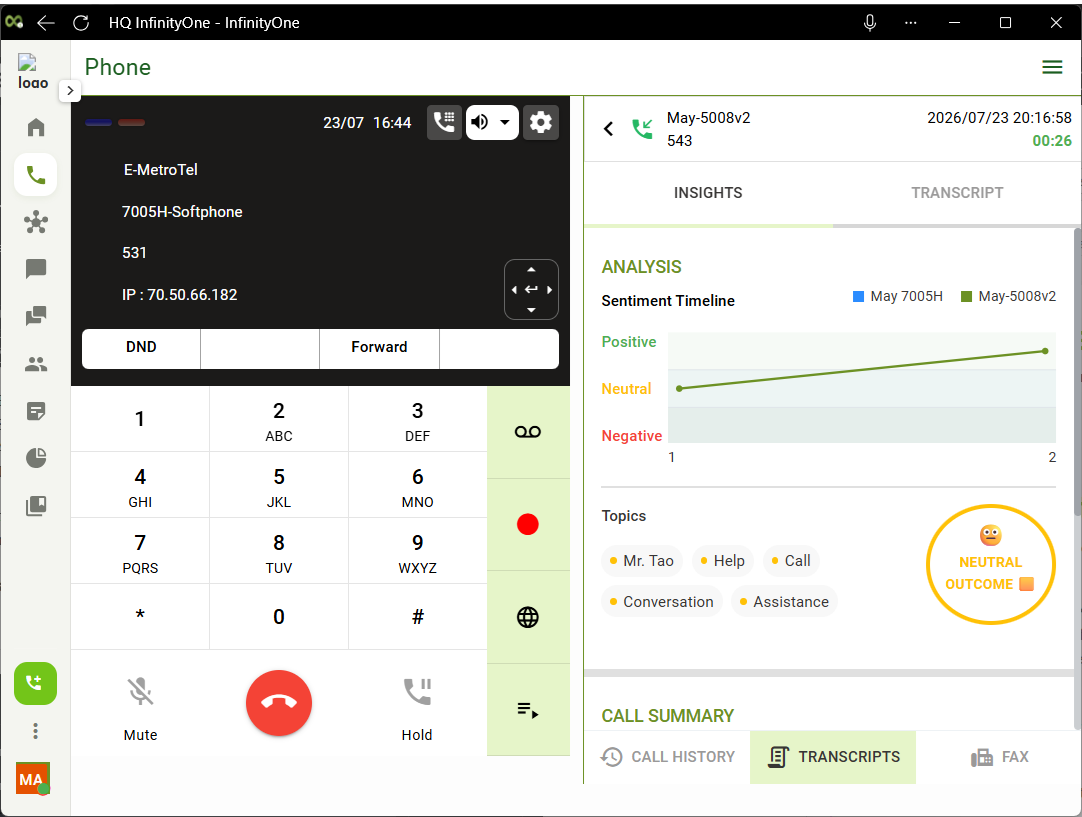Put the call on Hold
This screenshot has width=1082, height=817.
pyautogui.click(x=417, y=707)
